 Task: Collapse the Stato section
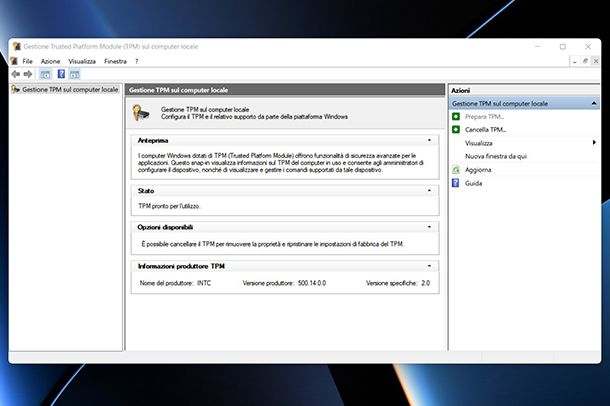(429, 191)
